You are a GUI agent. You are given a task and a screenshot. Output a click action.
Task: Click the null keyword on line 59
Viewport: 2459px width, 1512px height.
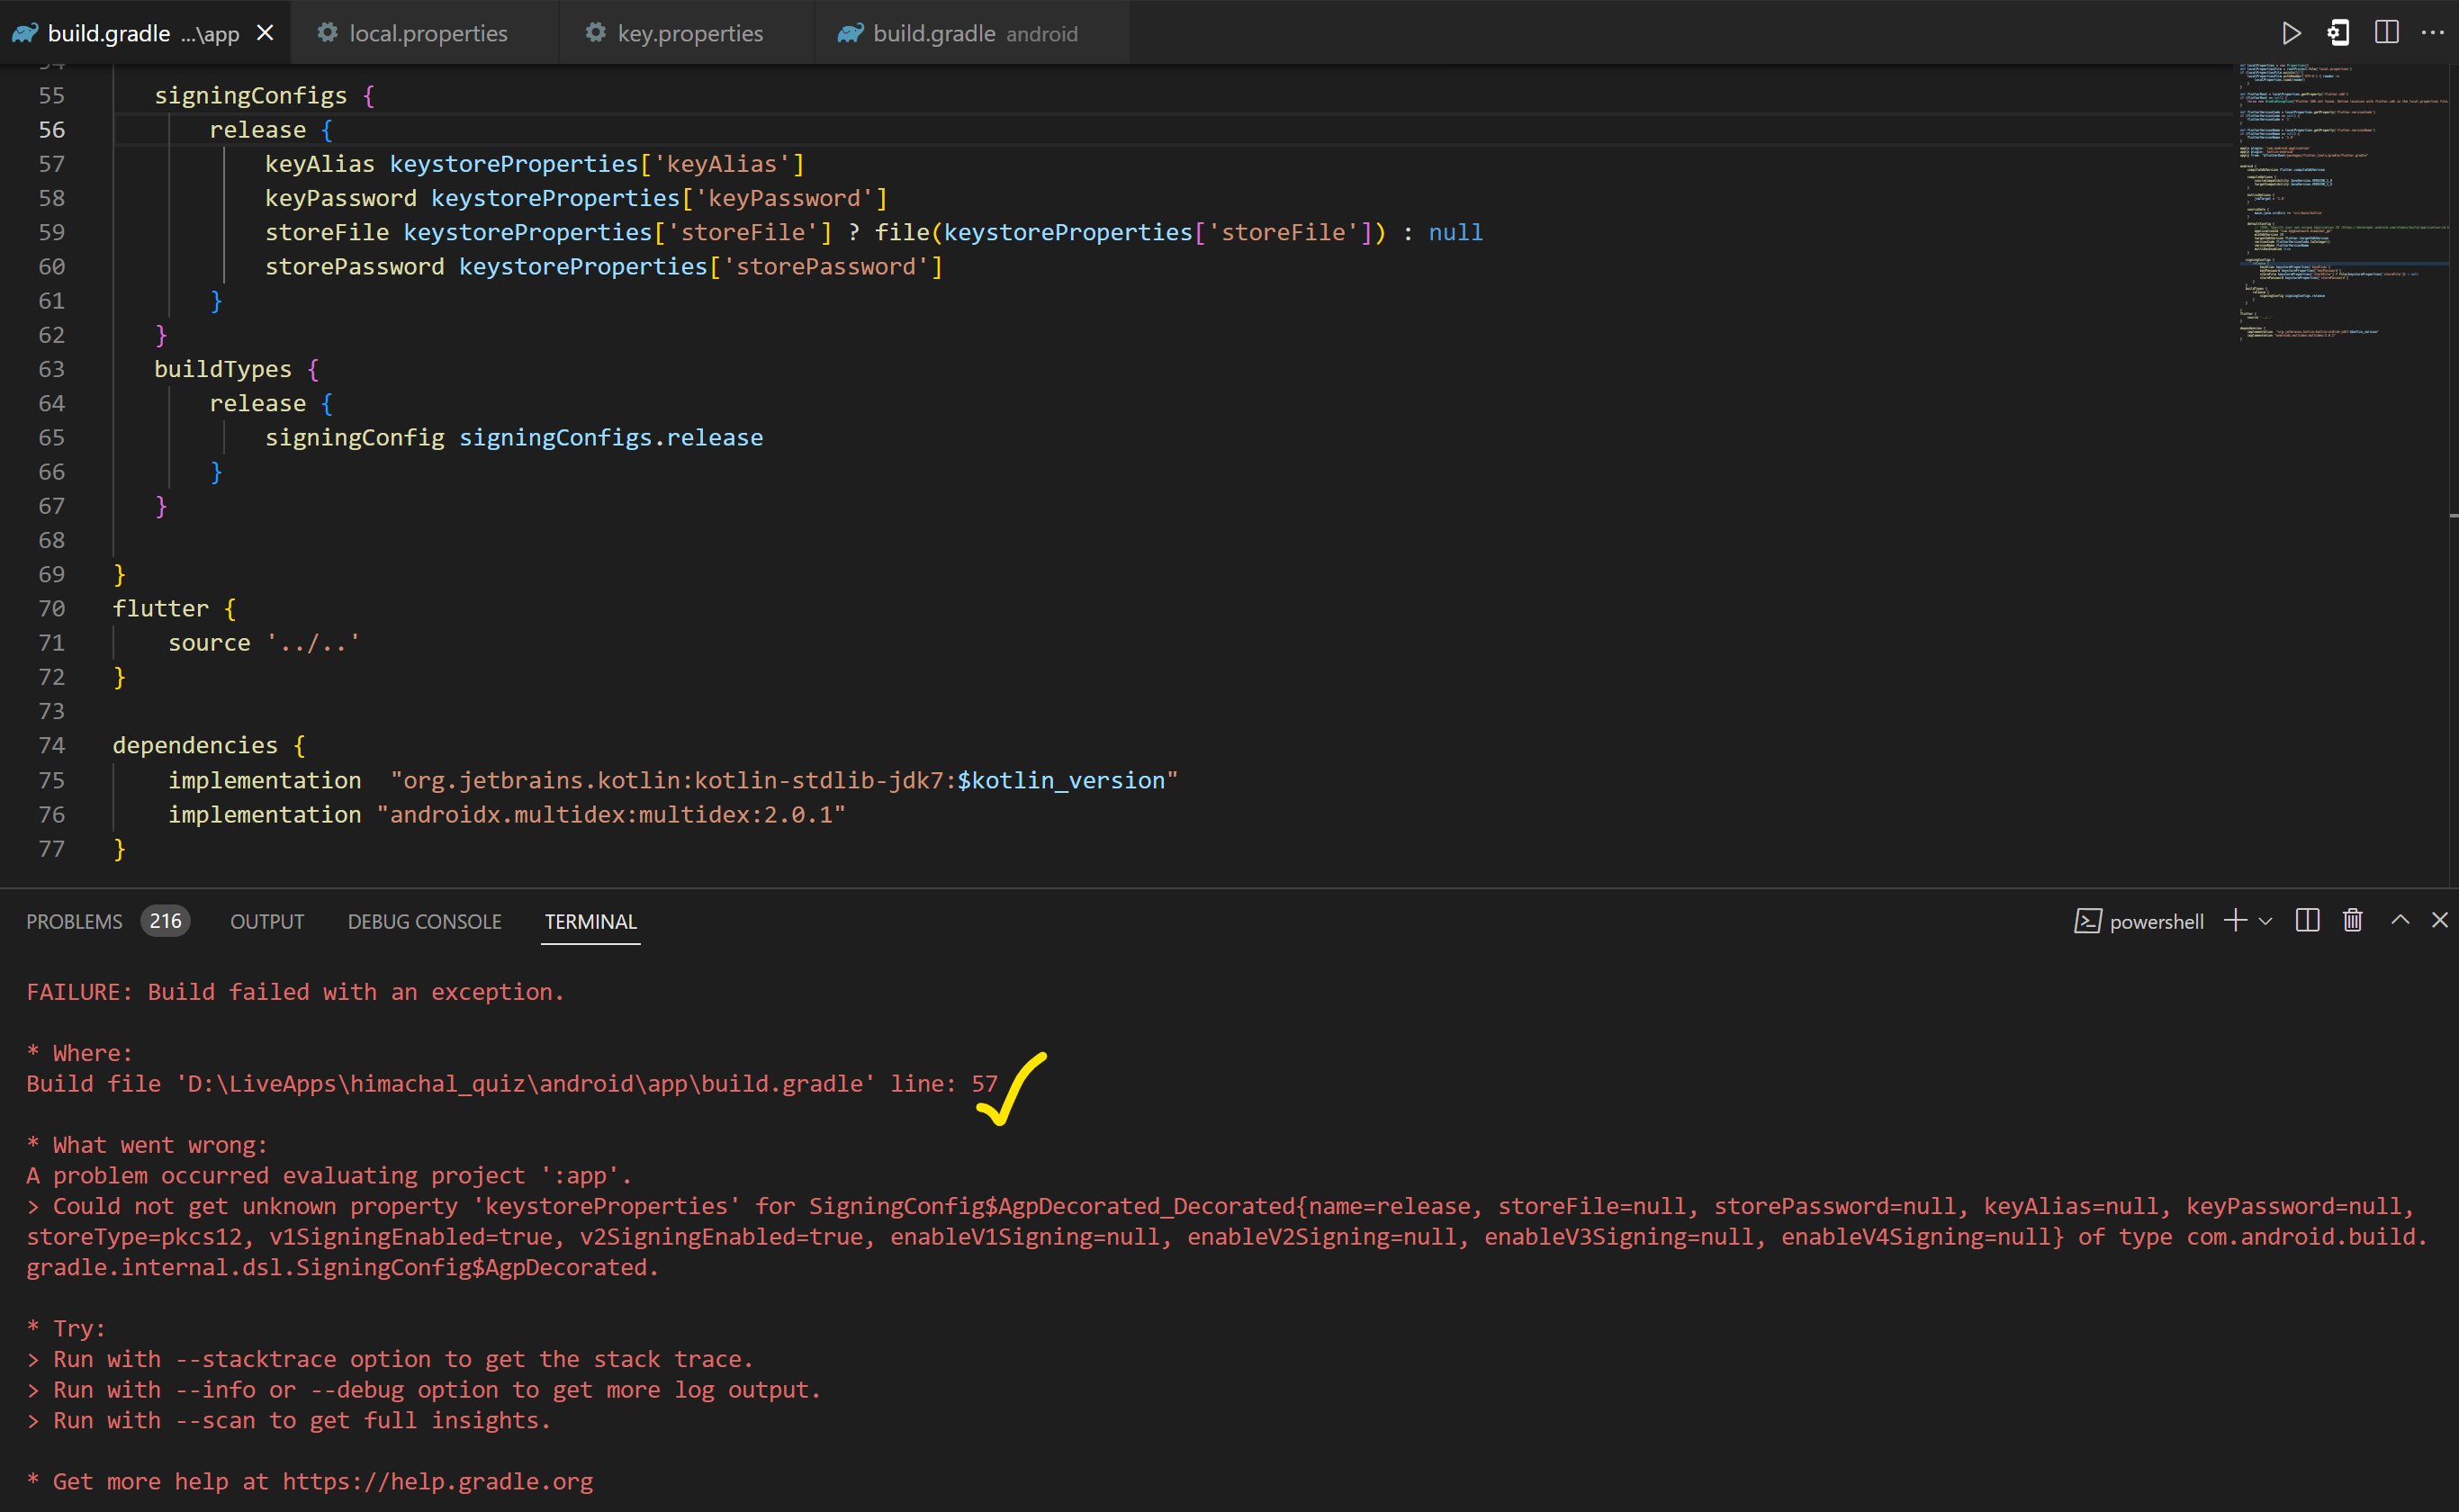[1455, 232]
